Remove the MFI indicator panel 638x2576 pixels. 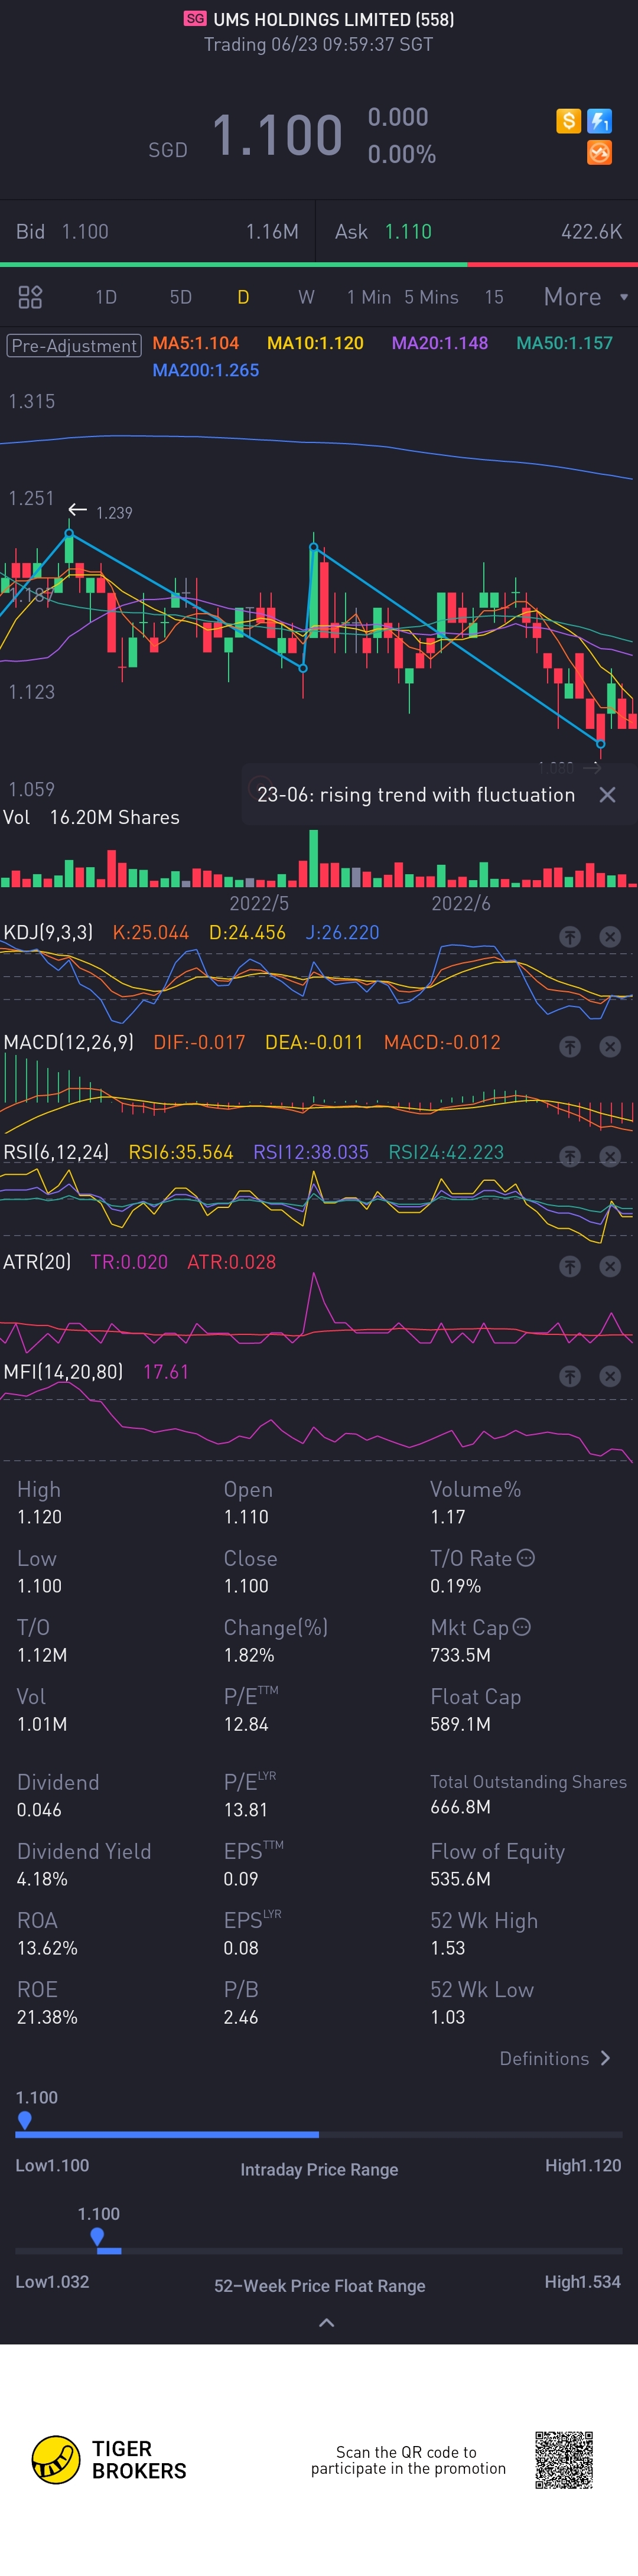[610, 1377]
